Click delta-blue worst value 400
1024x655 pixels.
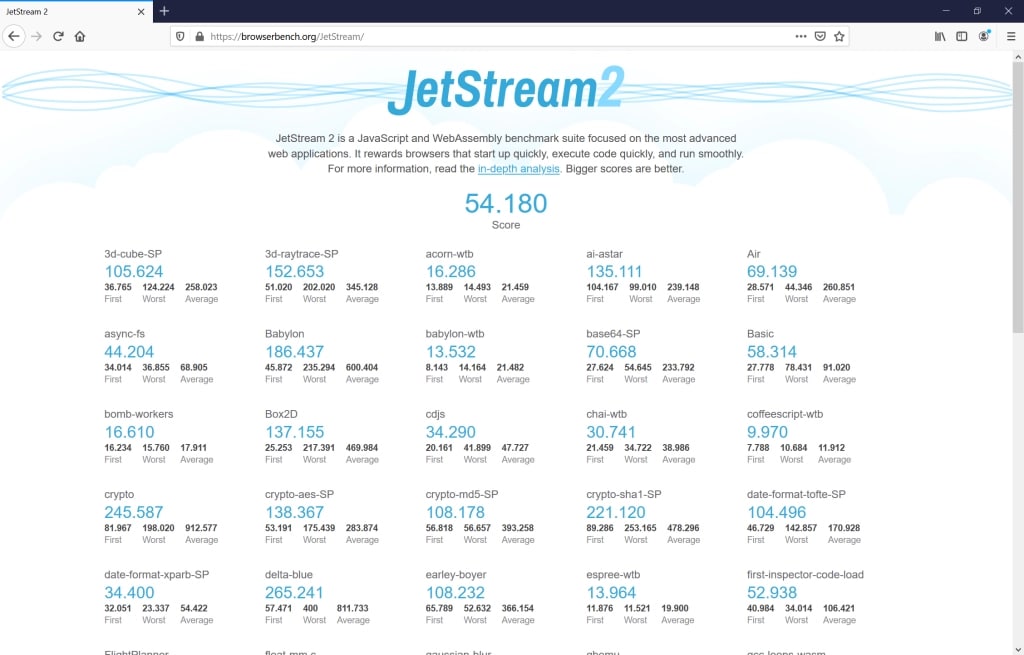pos(310,609)
